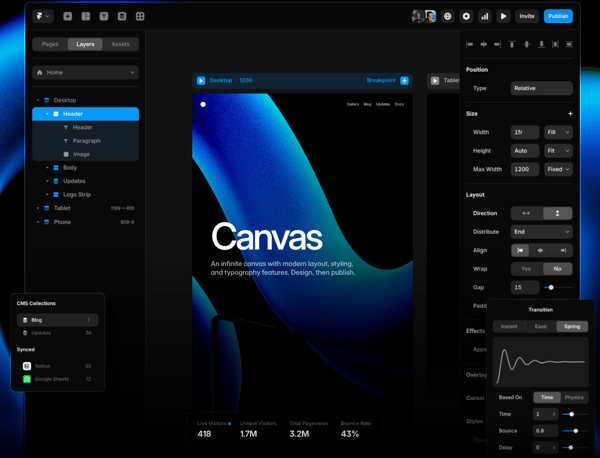Click the grid actions toolbar icon
Image resolution: width=600 pixels, height=458 pixels.
pos(140,16)
